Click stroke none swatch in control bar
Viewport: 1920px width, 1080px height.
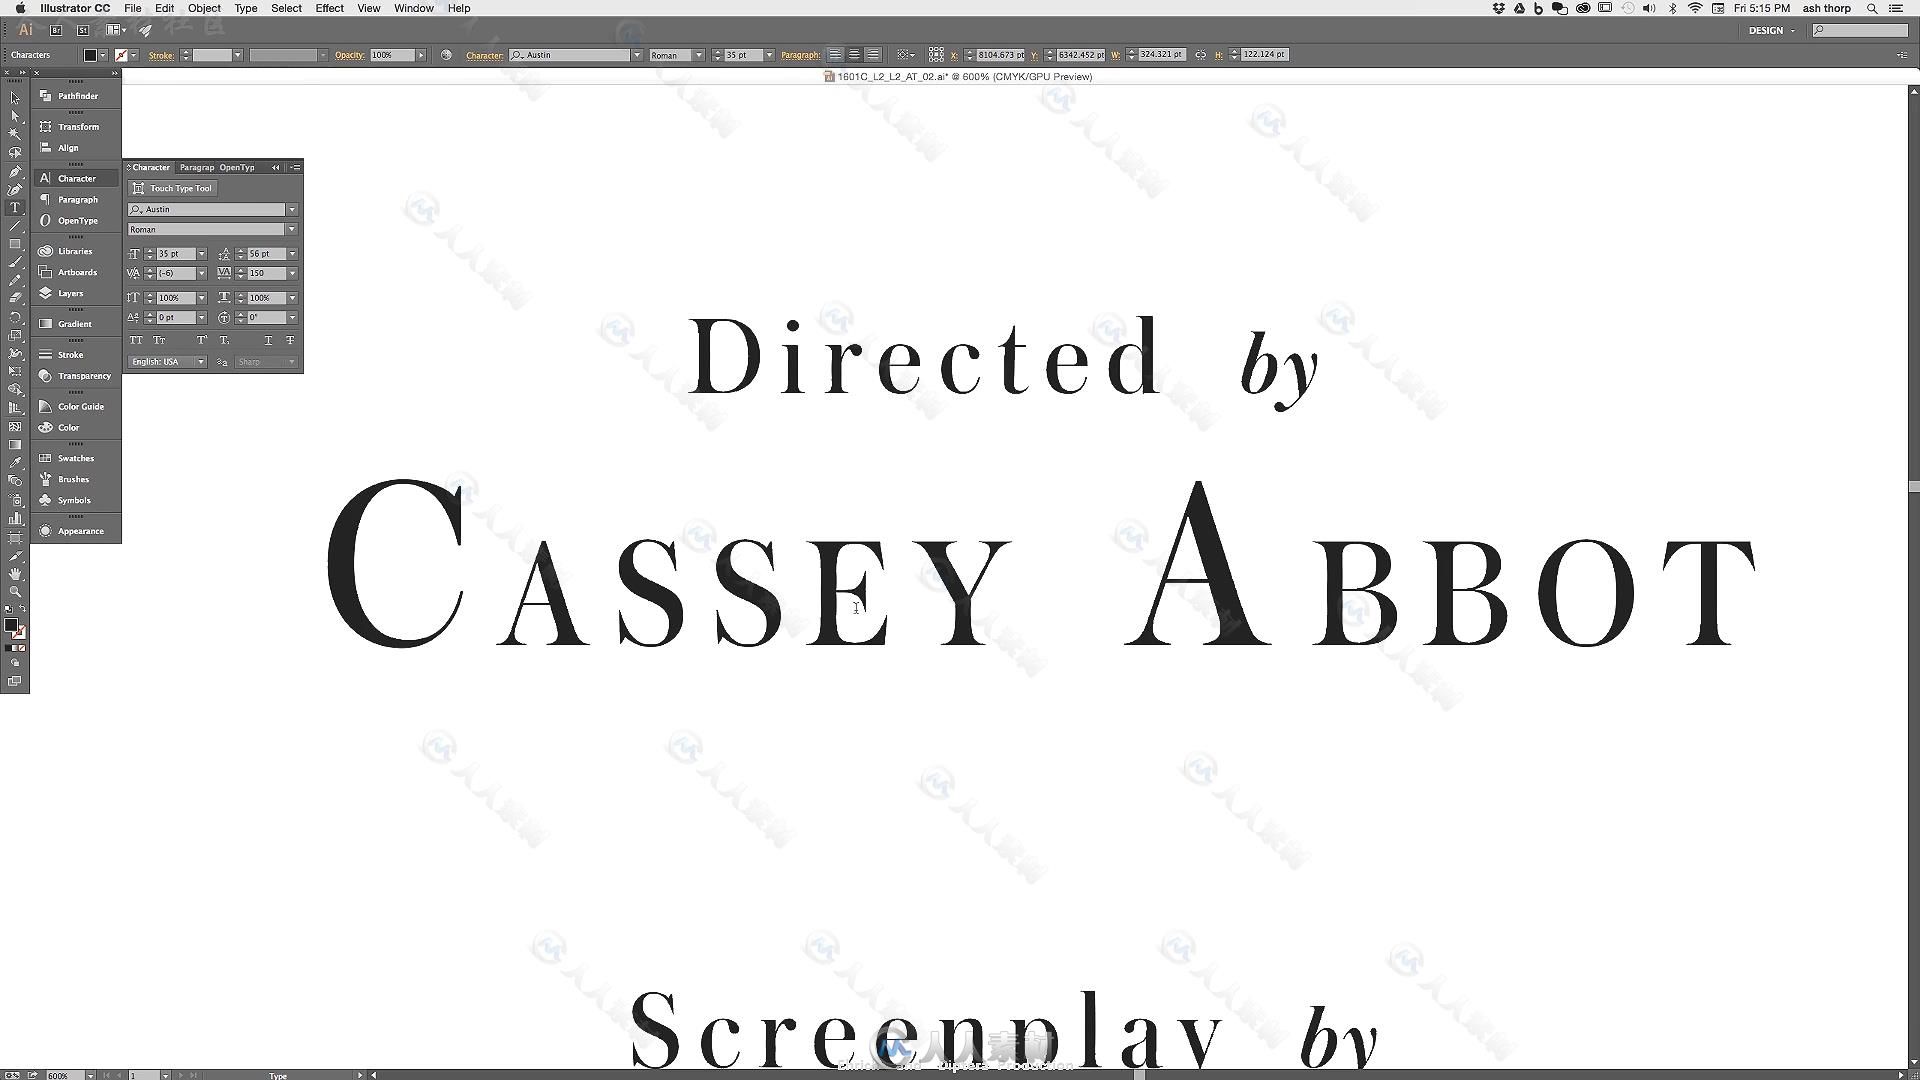click(x=121, y=55)
